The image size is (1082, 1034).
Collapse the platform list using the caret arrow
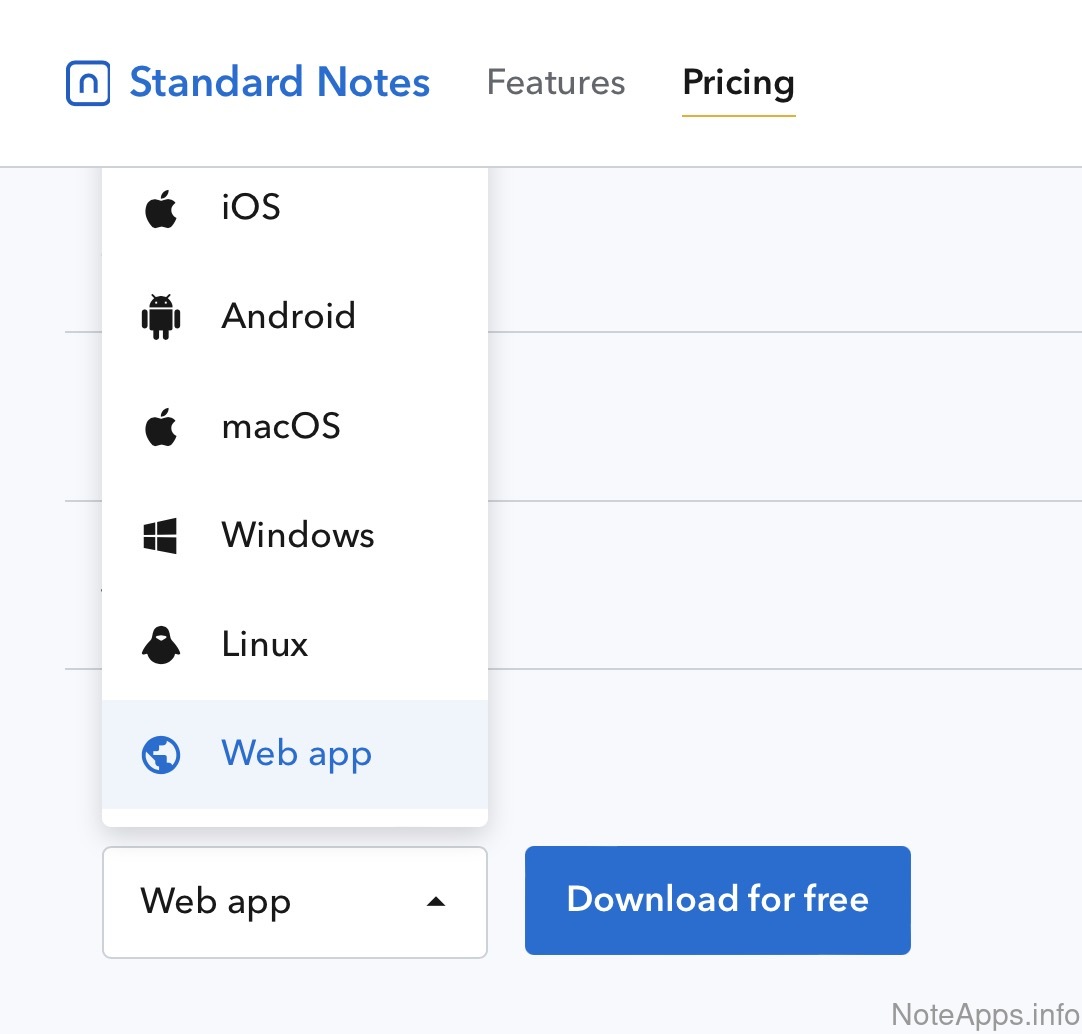[x=435, y=902]
